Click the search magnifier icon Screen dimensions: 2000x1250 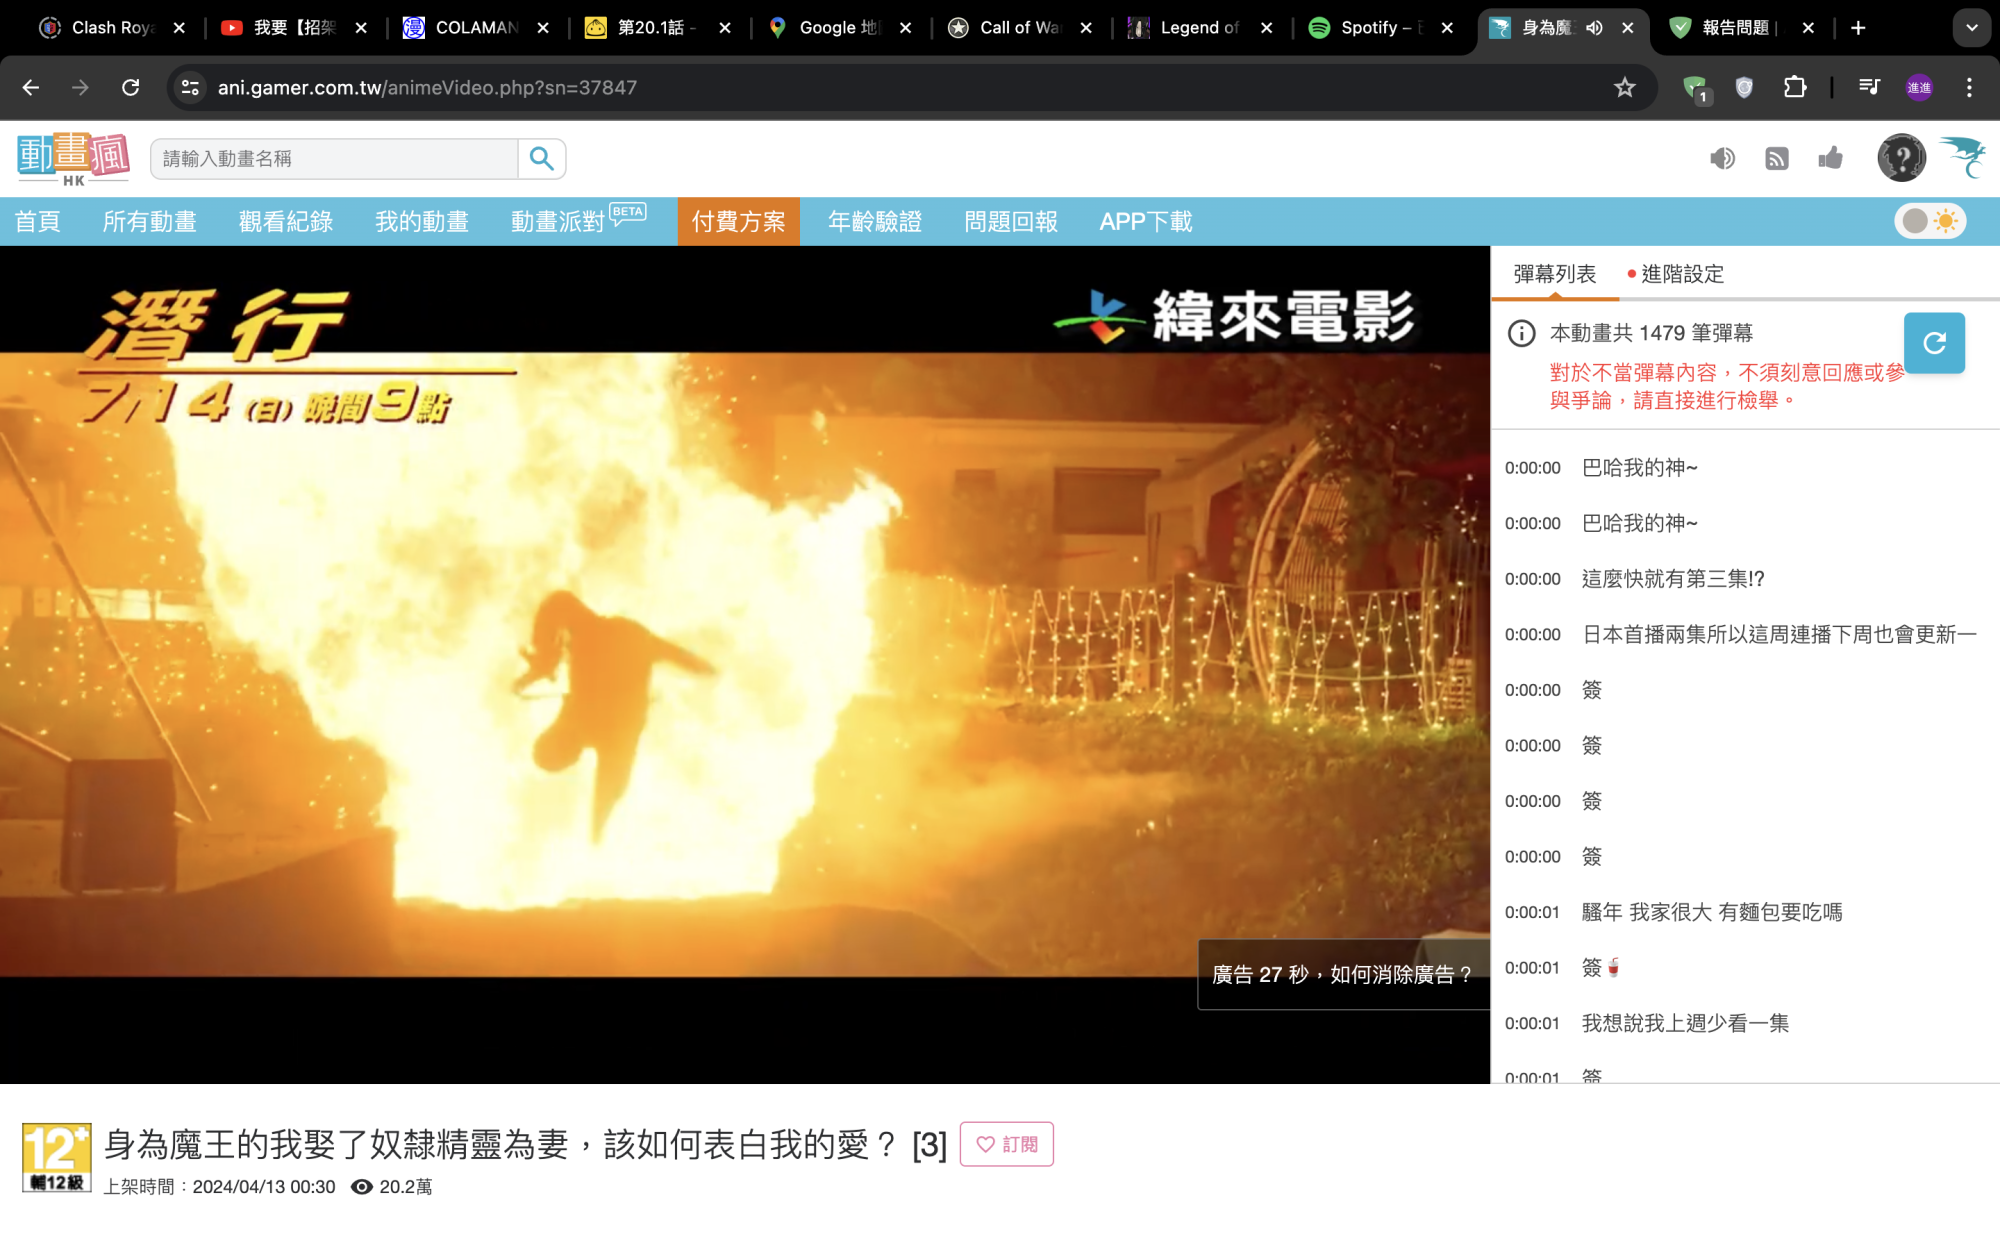[x=542, y=158]
